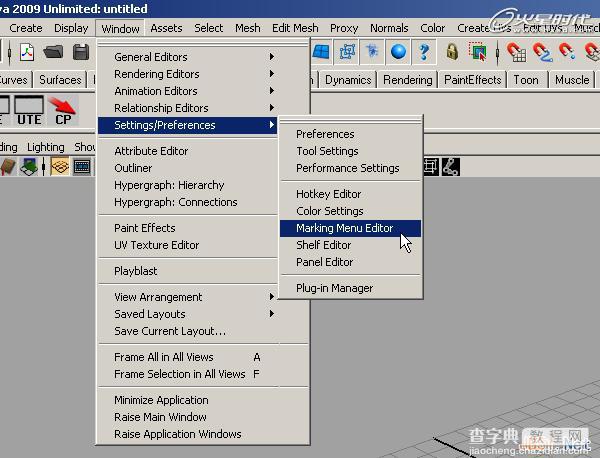Open the Edit Mesh menu

295,28
